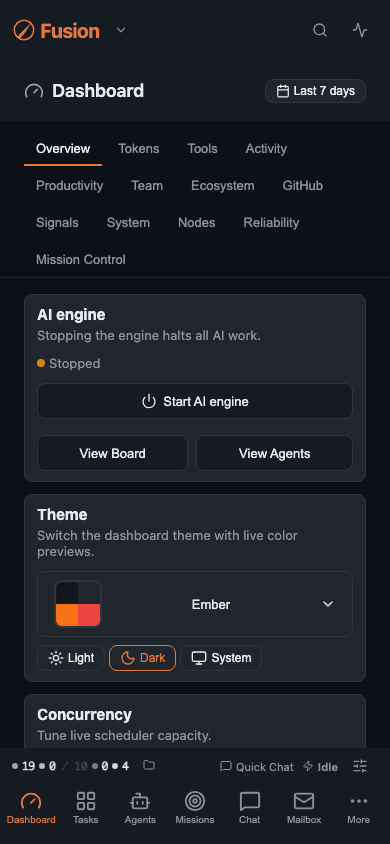Open the Mission Control tab
The height and width of the screenshot is (844, 390).
point(81,259)
